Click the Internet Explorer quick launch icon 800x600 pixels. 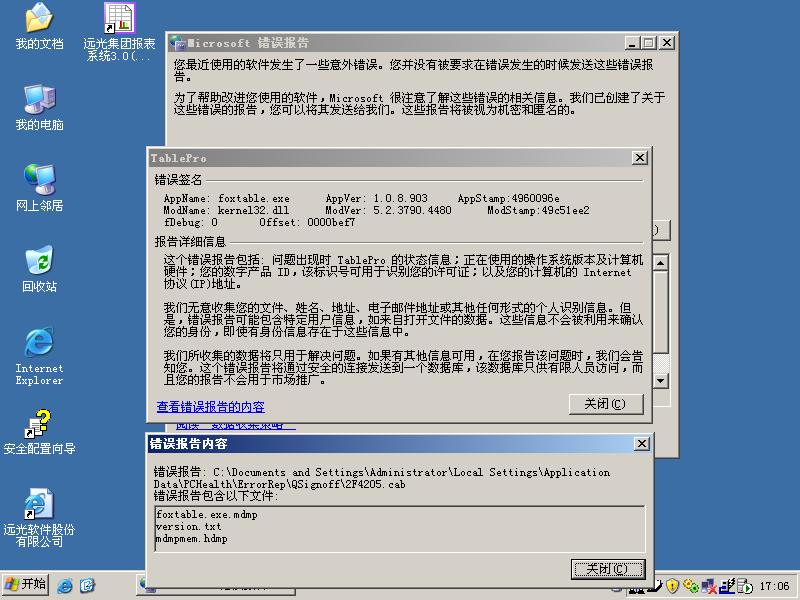pos(65,585)
